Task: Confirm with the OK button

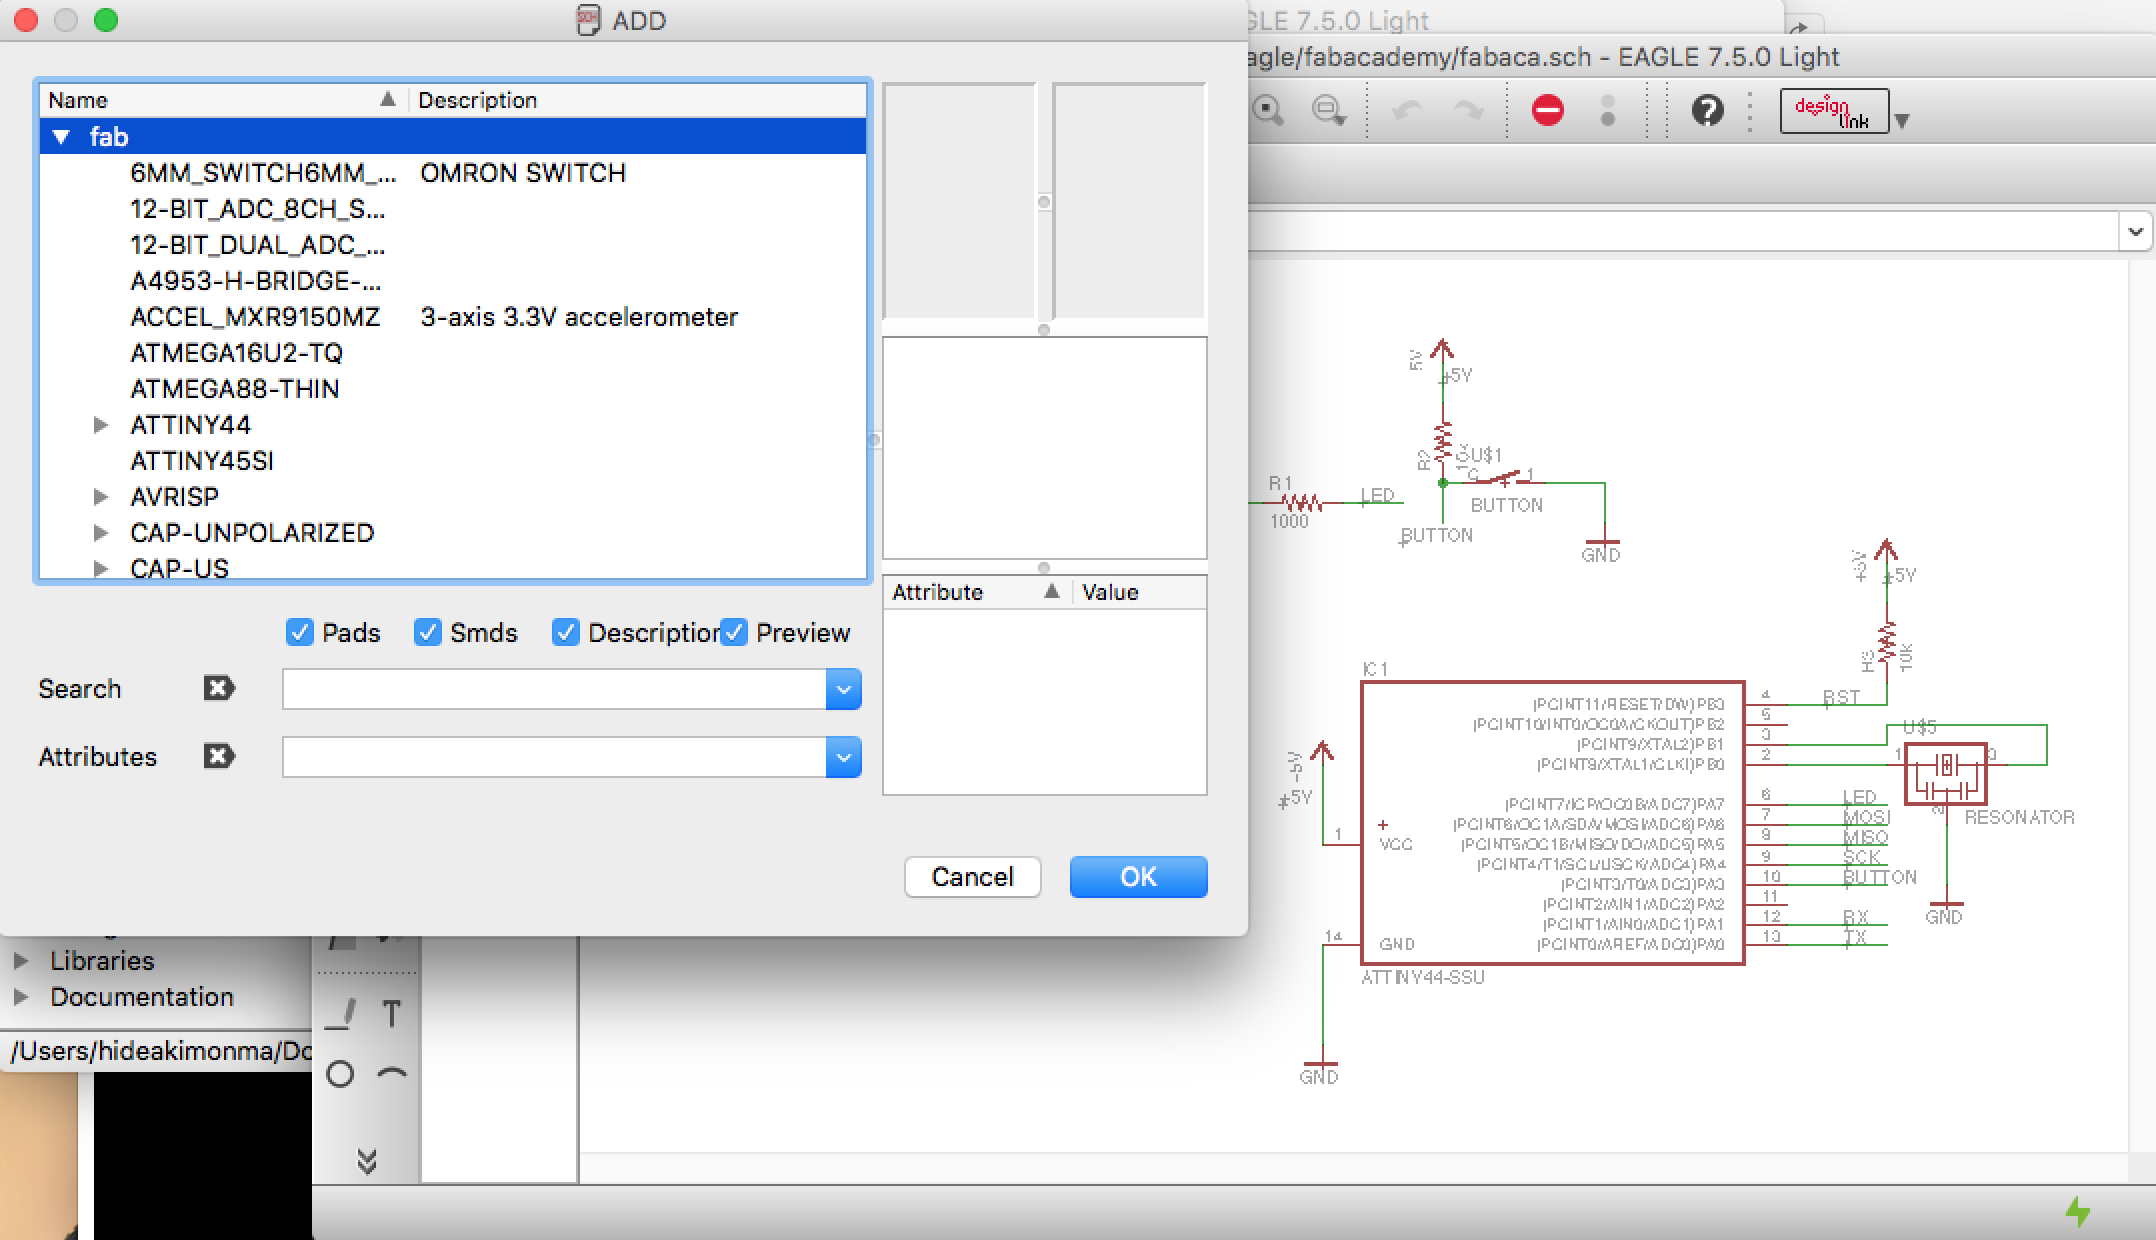Action: coord(1138,877)
